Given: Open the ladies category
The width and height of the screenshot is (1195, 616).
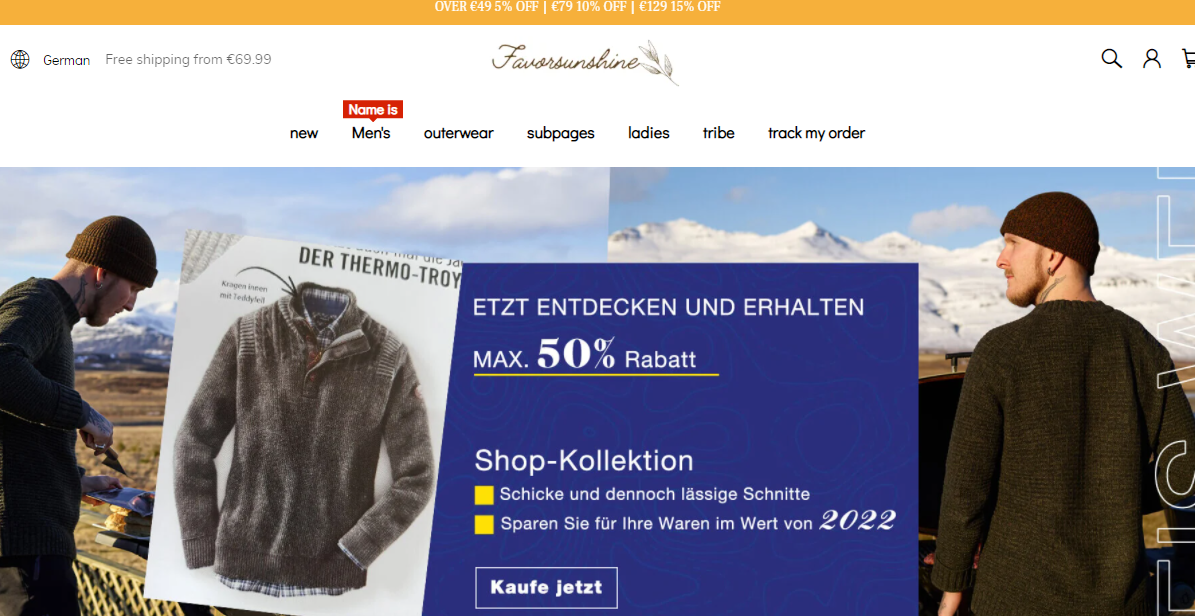Looking at the screenshot, I should tap(649, 133).
